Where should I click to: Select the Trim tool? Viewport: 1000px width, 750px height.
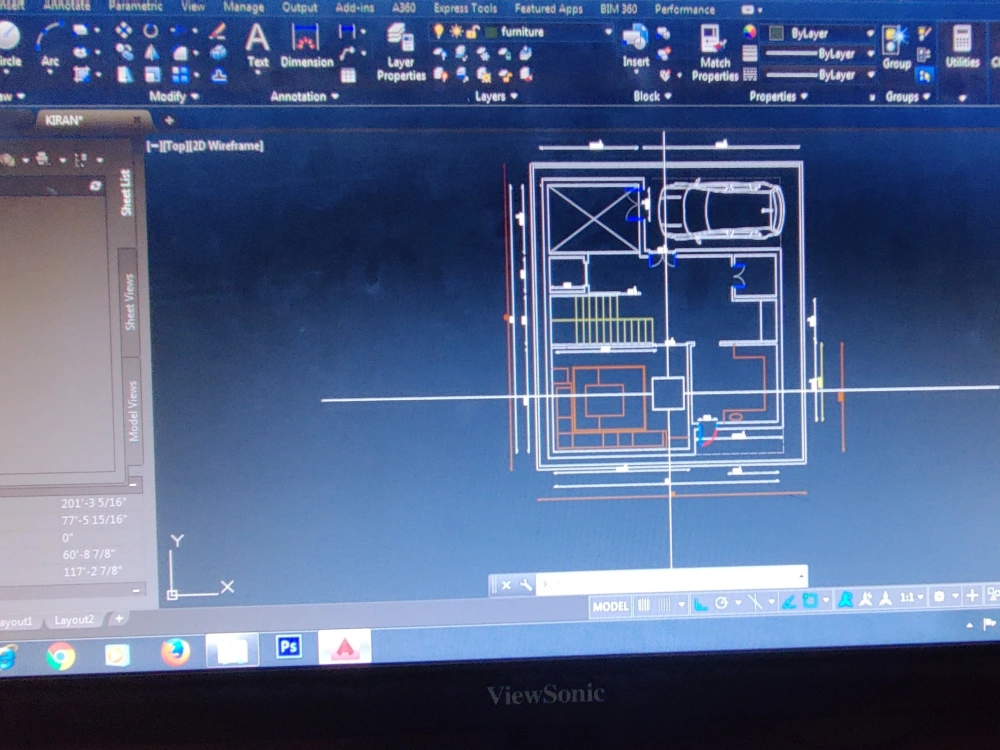point(179,30)
